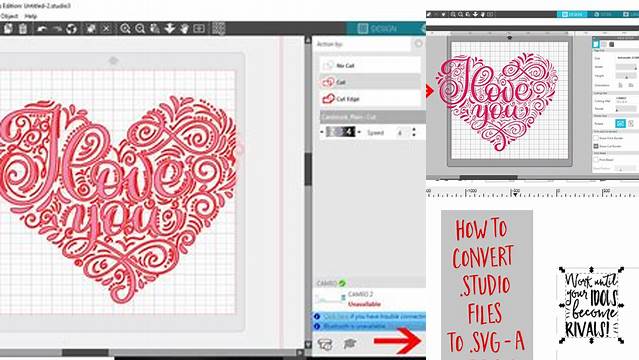The height and width of the screenshot is (360, 639).
Task: Open the Help menu
Action: coord(31,16)
